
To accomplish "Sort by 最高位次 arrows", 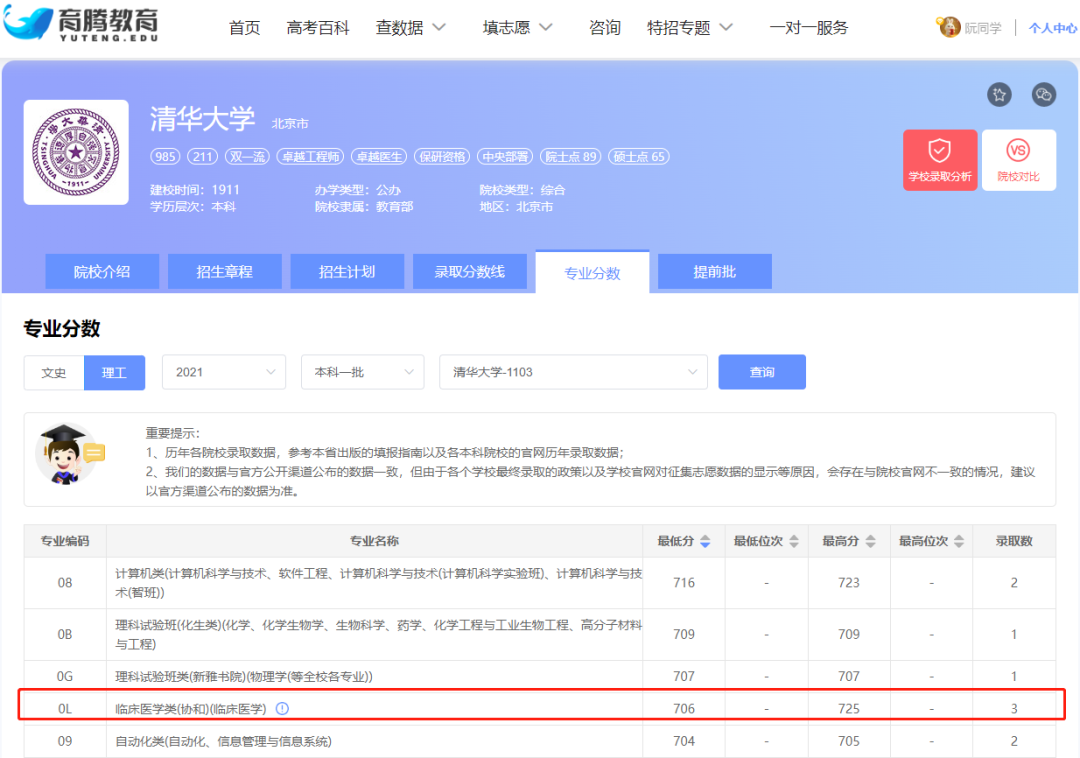I will coord(959,541).
